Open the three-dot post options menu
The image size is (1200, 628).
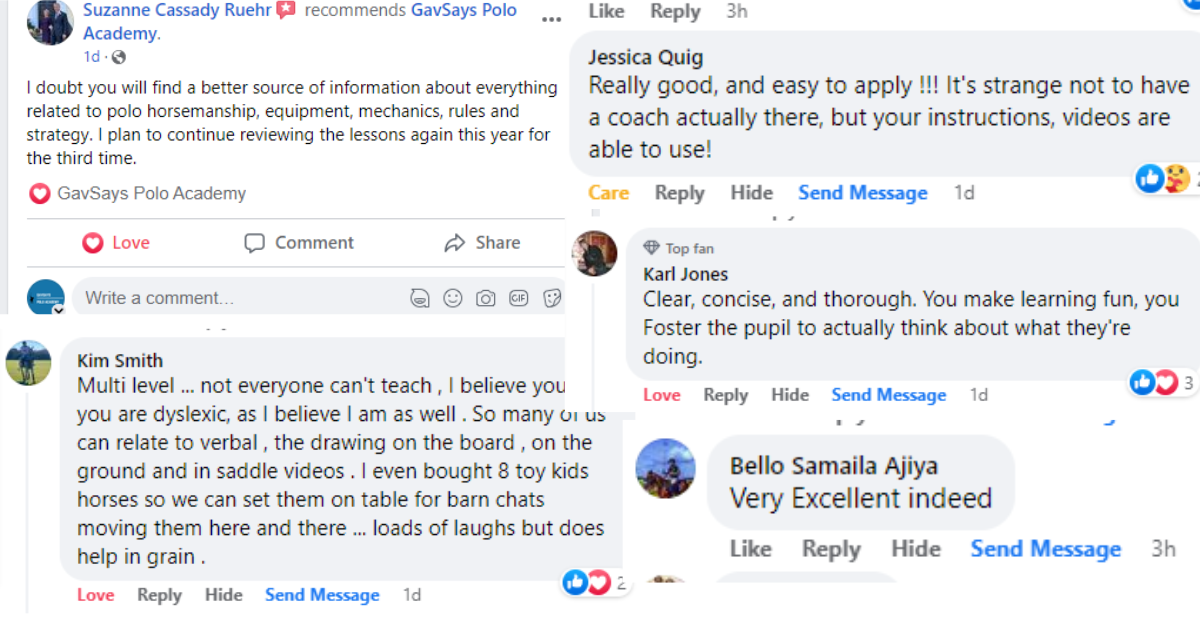(x=551, y=18)
